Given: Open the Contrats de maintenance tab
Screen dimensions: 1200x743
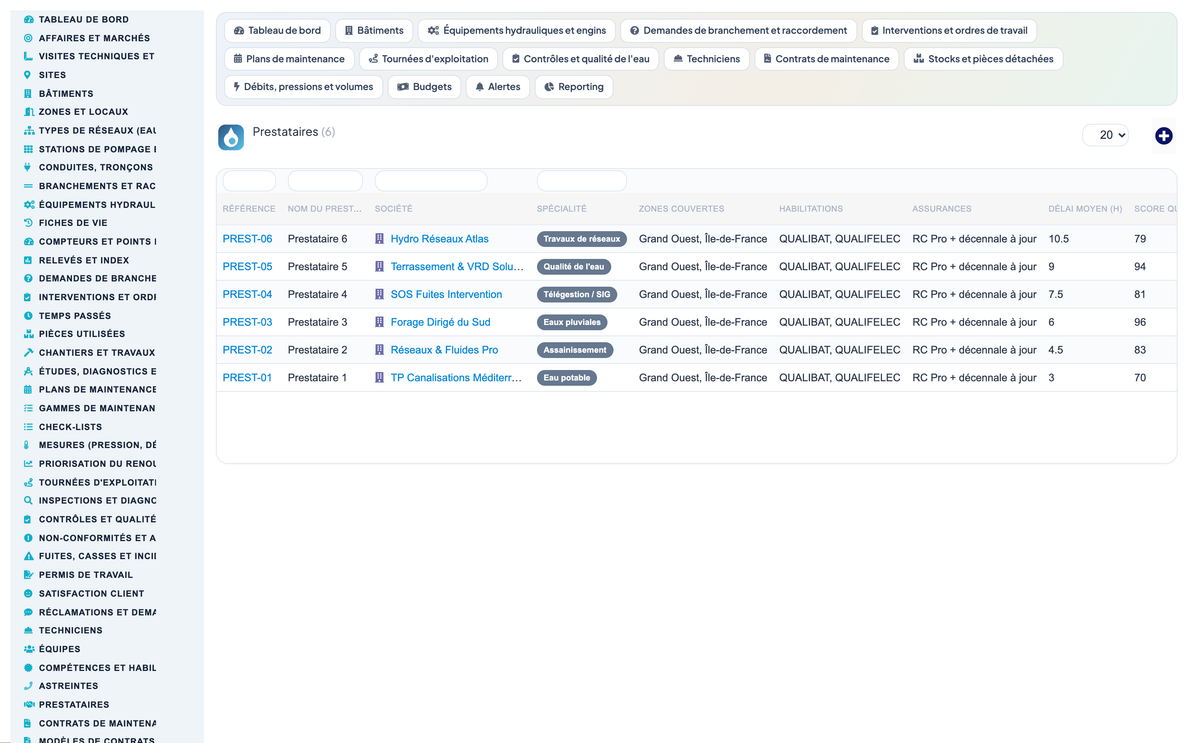Looking at the screenshot, I should [826, 59].
